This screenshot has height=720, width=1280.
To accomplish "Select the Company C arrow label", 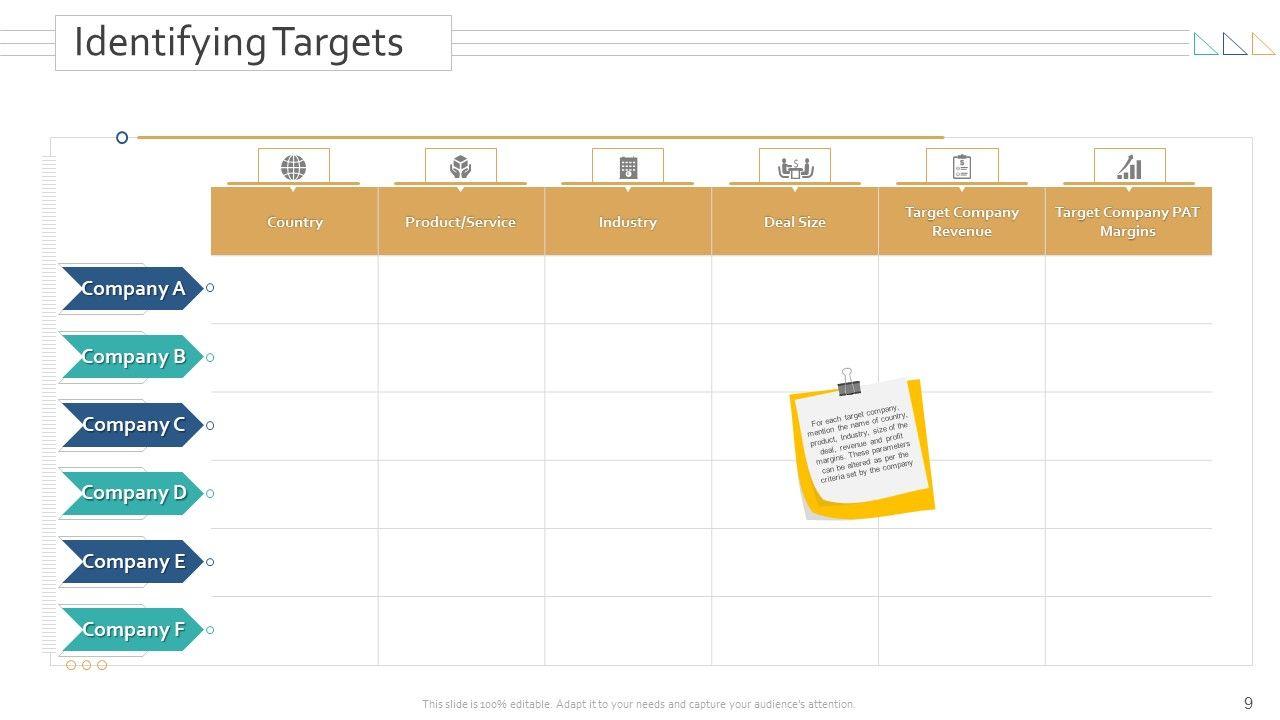I will (132, 425).
